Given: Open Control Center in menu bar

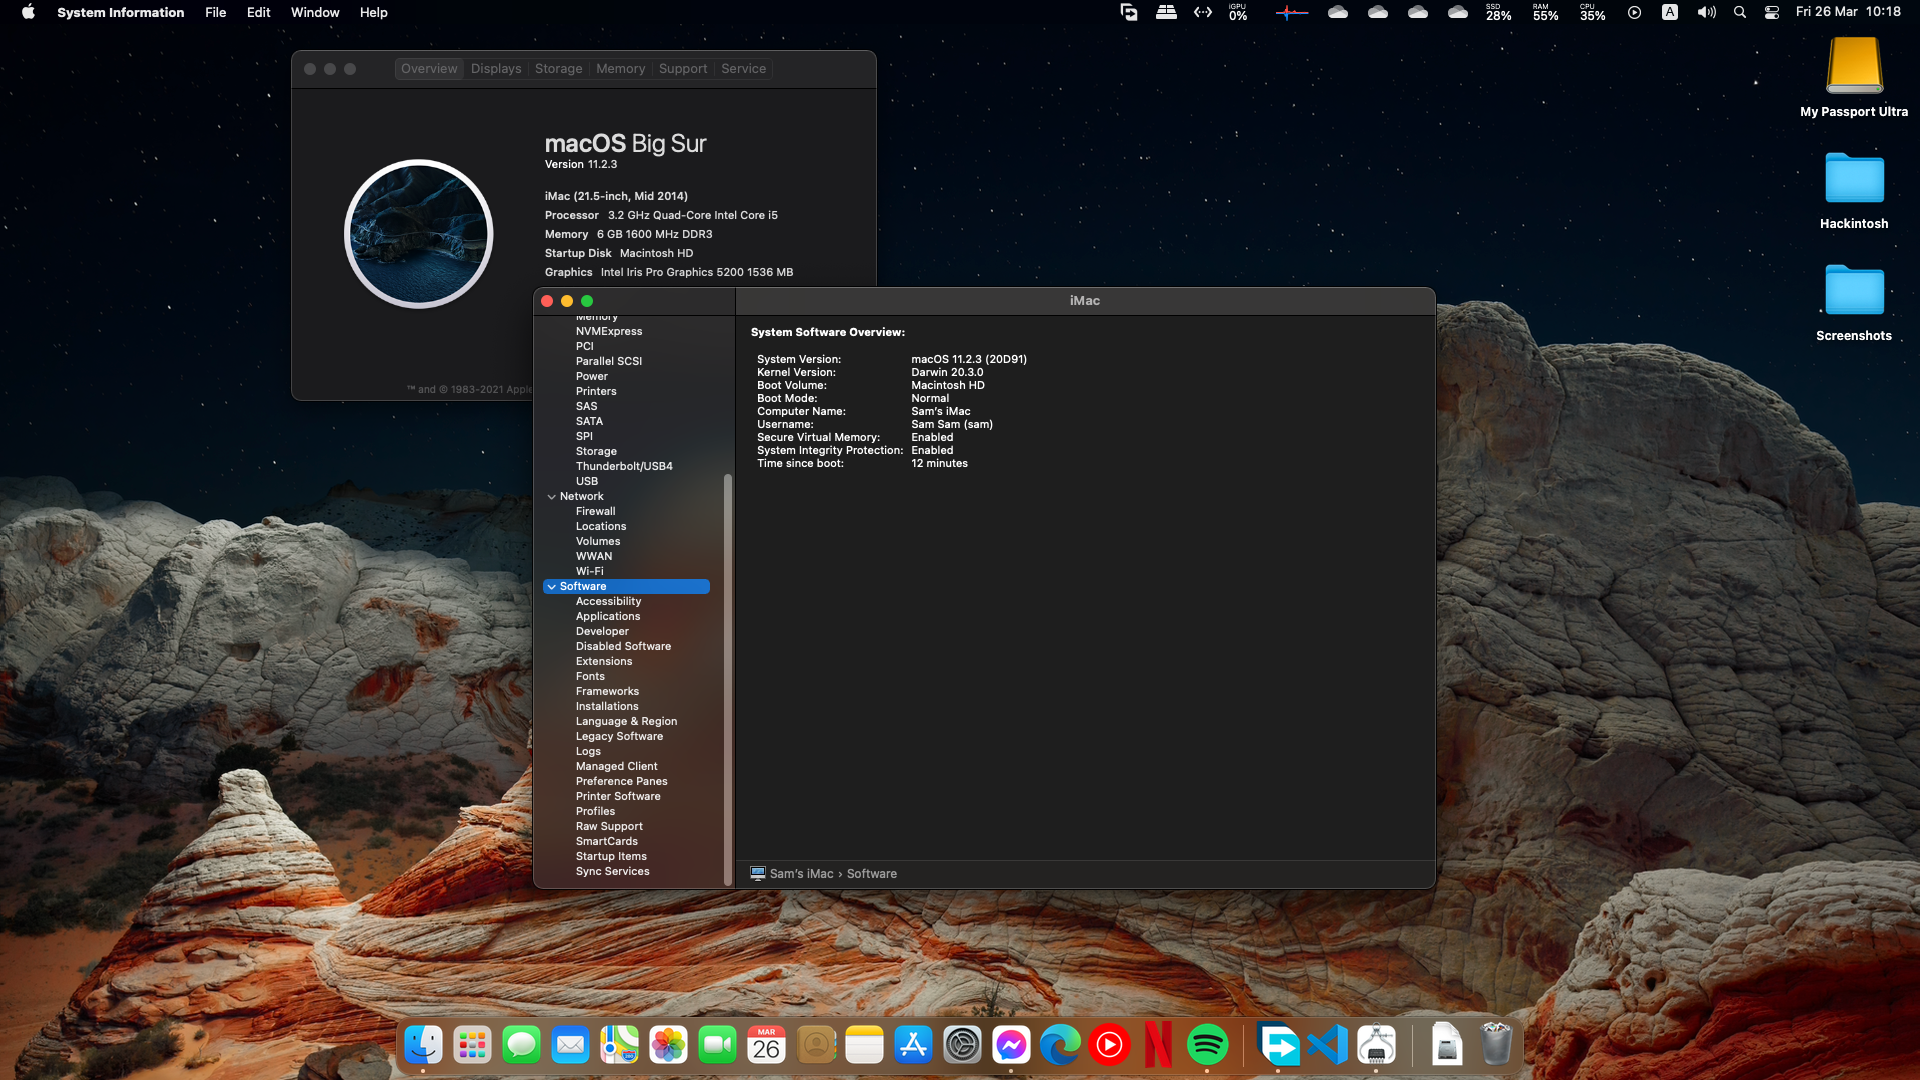Looking at the screenshot, I should pyautogui.click(x=1772, y=13).
